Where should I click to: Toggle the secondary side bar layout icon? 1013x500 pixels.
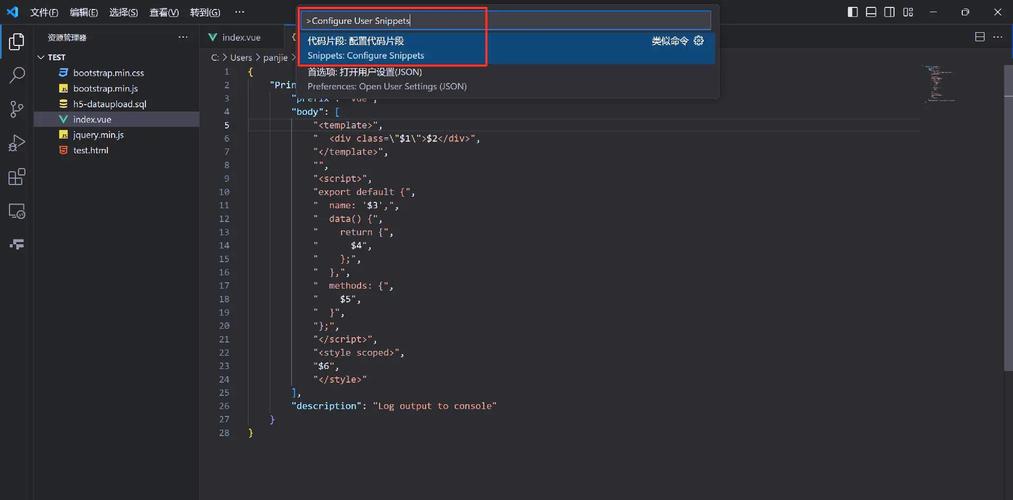tap(890, 12)
